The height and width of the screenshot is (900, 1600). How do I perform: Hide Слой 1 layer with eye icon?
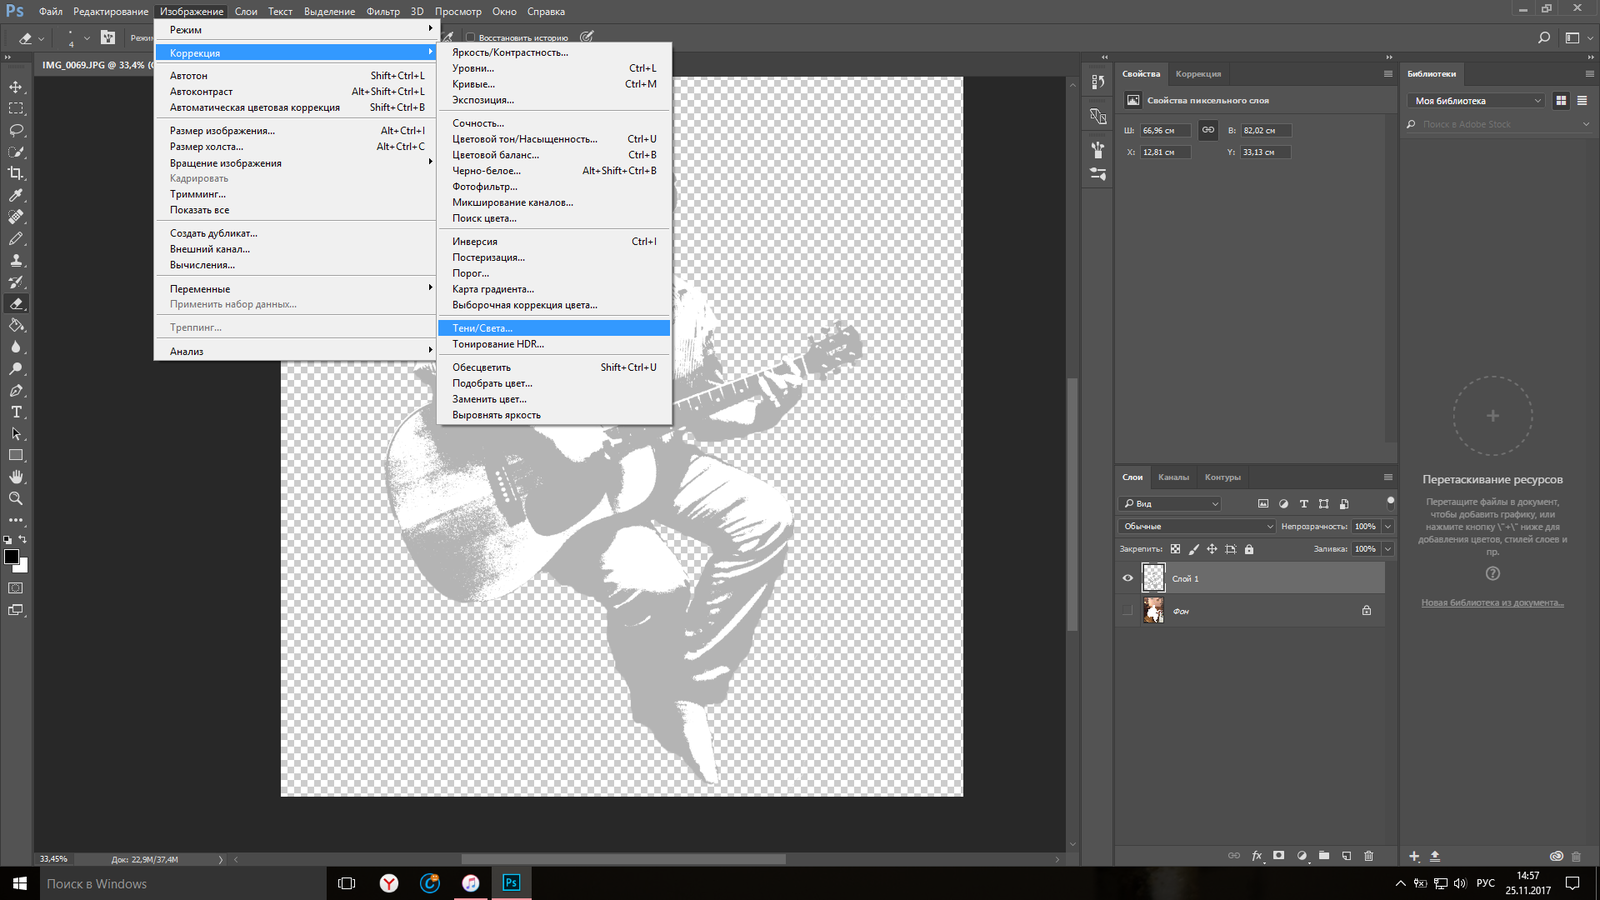tap(1128, 578)
